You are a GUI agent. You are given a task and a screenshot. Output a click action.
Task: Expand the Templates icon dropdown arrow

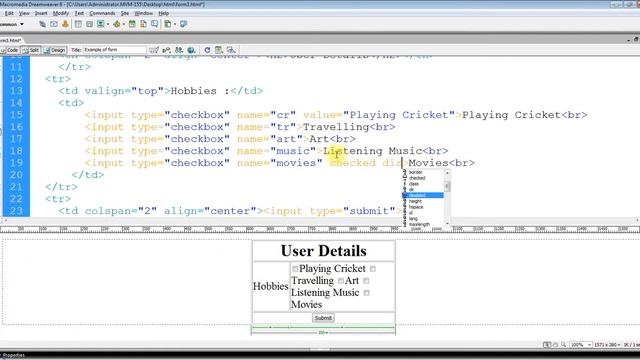tap(175, 24)
